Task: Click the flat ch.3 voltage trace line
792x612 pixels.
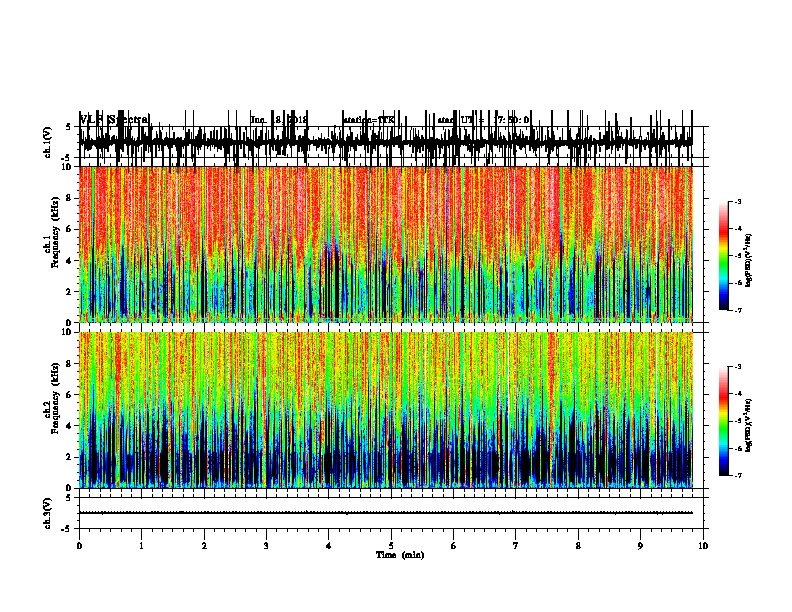Action: (x=386, y=513)
